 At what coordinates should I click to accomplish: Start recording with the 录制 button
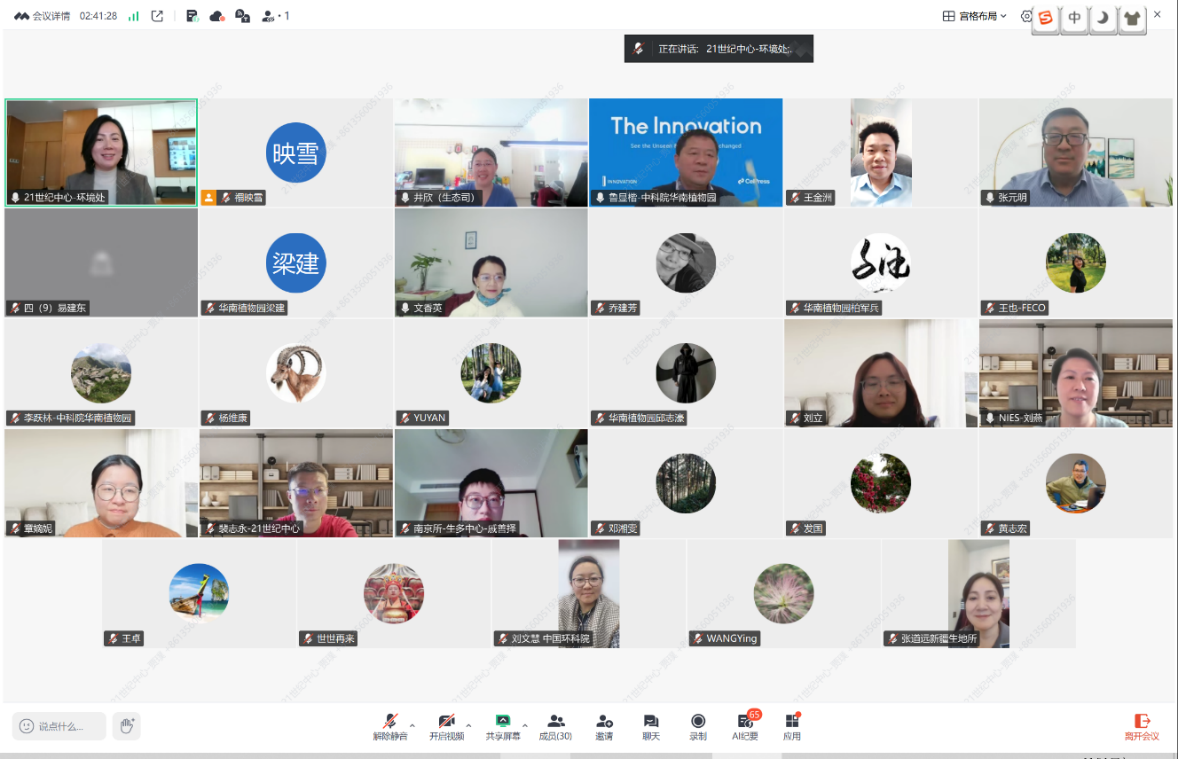tap(698, 726)
